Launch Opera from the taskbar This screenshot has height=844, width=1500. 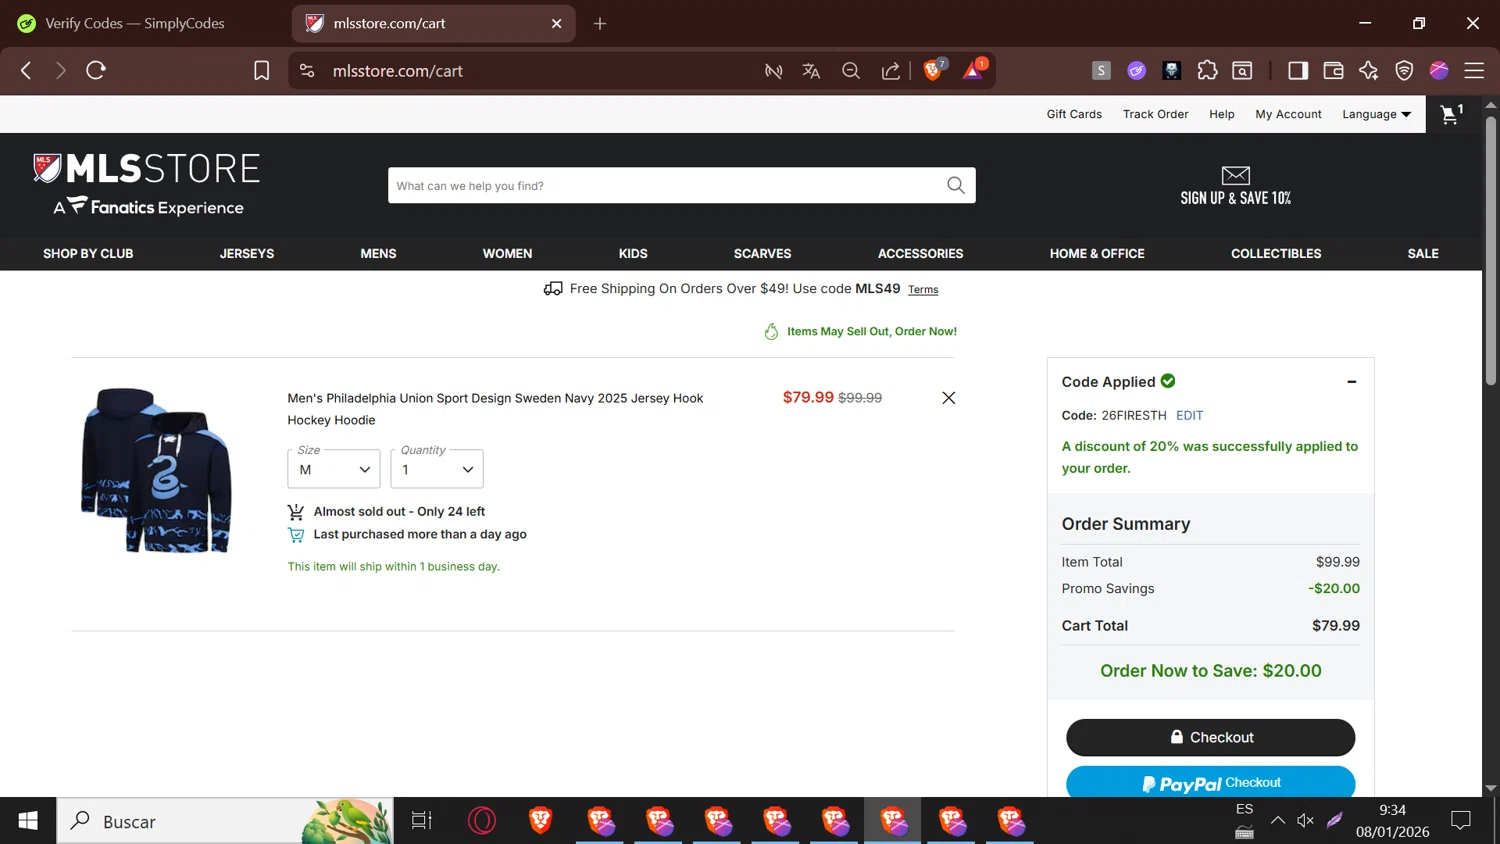coord(482,821)
